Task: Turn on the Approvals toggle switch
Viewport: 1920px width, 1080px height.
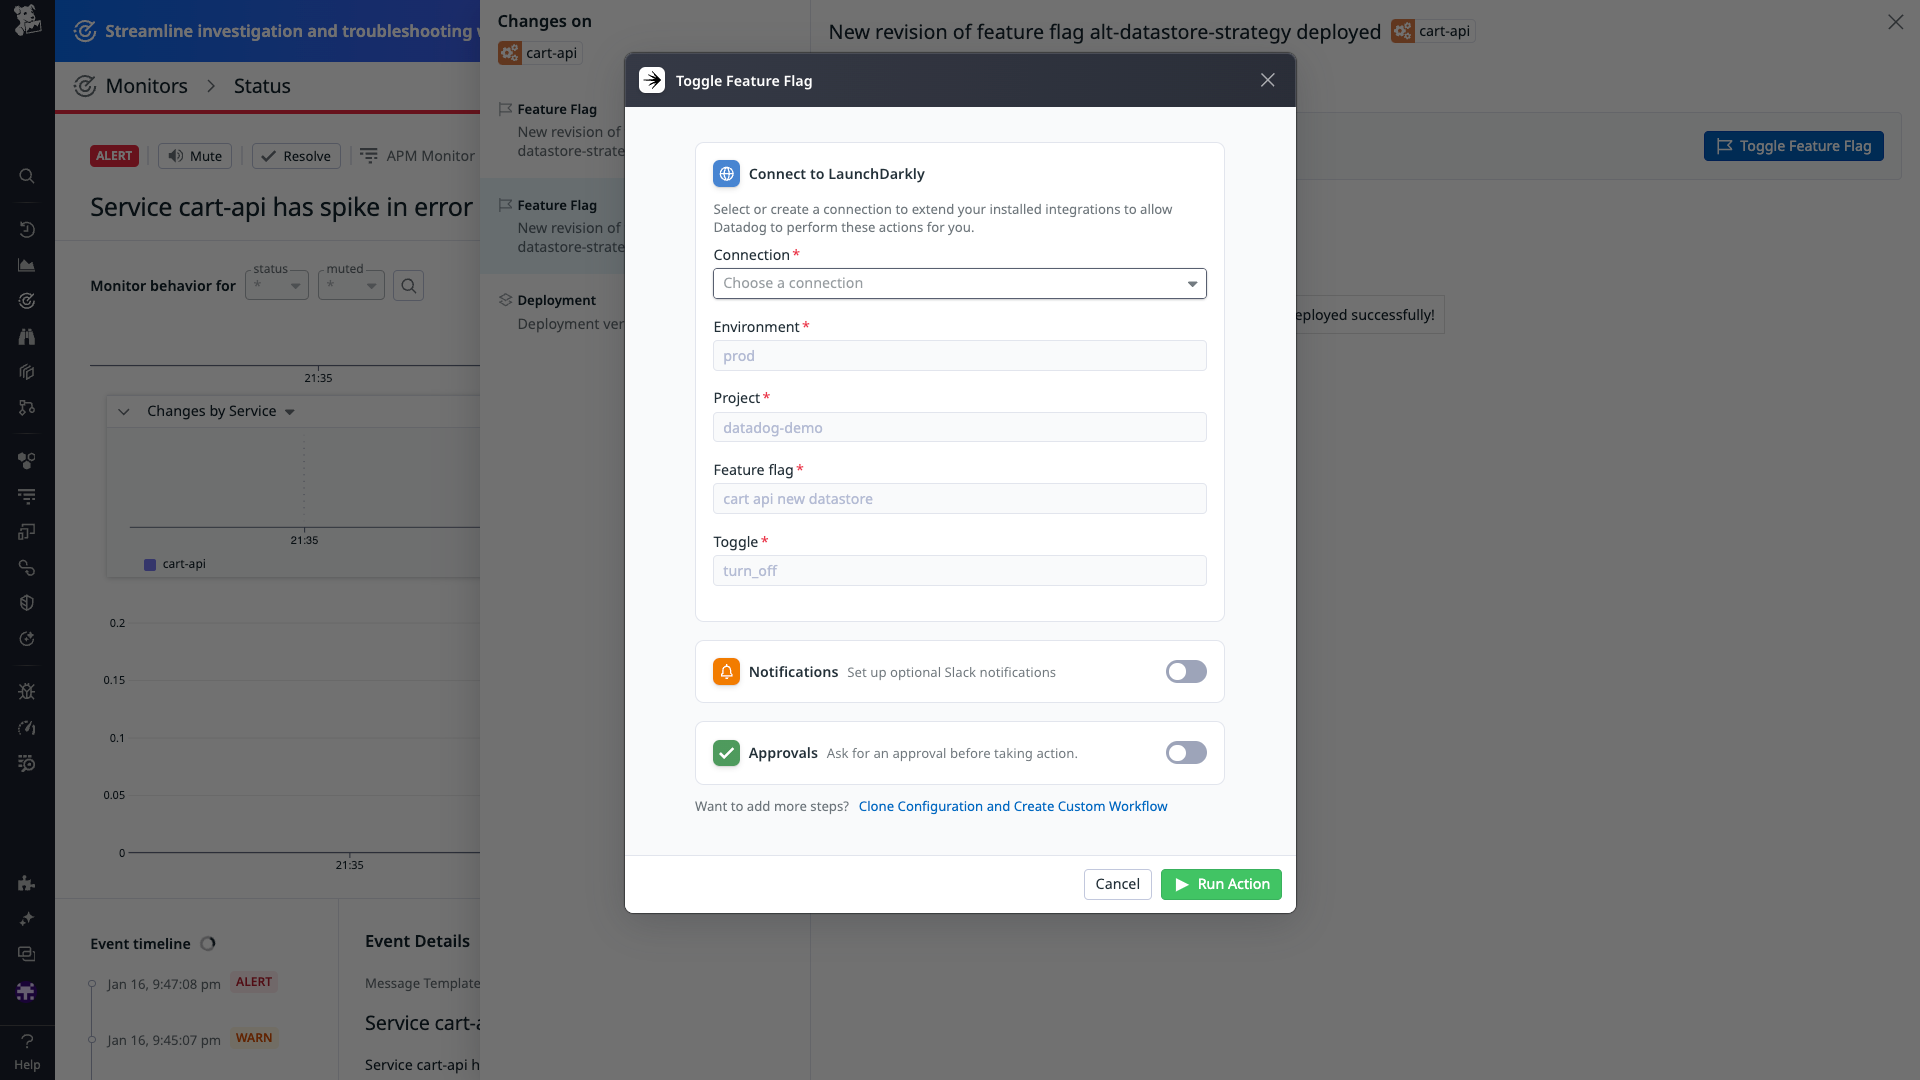Action: coord(1185,752)
